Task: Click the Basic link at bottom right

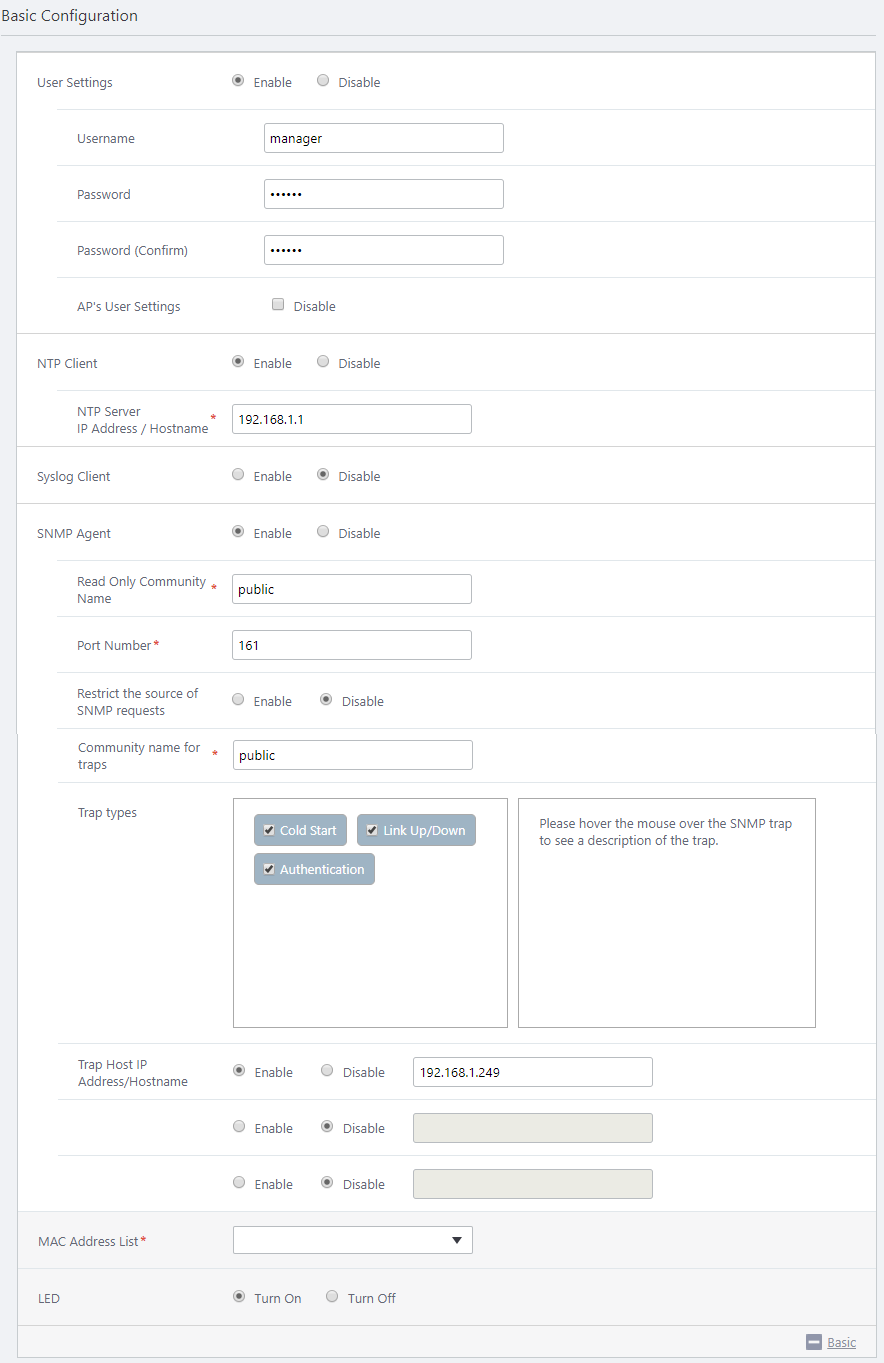Action: pyautogui.click(x=841, y=1342)
